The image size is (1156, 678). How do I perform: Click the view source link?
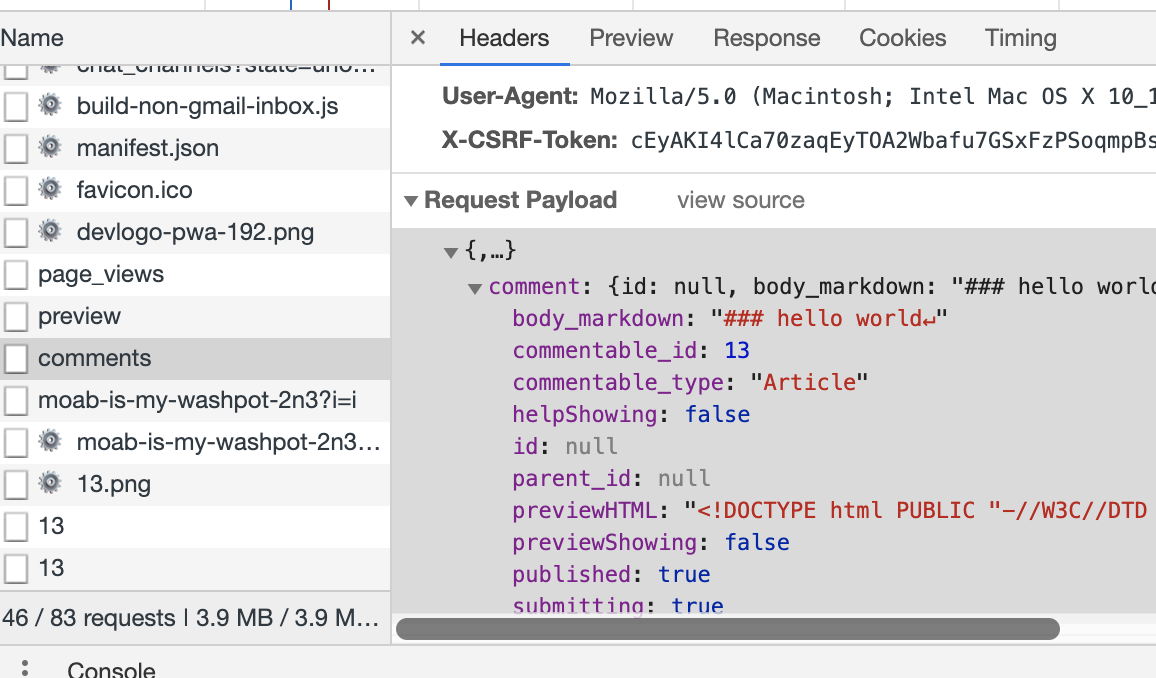(741, 200)
